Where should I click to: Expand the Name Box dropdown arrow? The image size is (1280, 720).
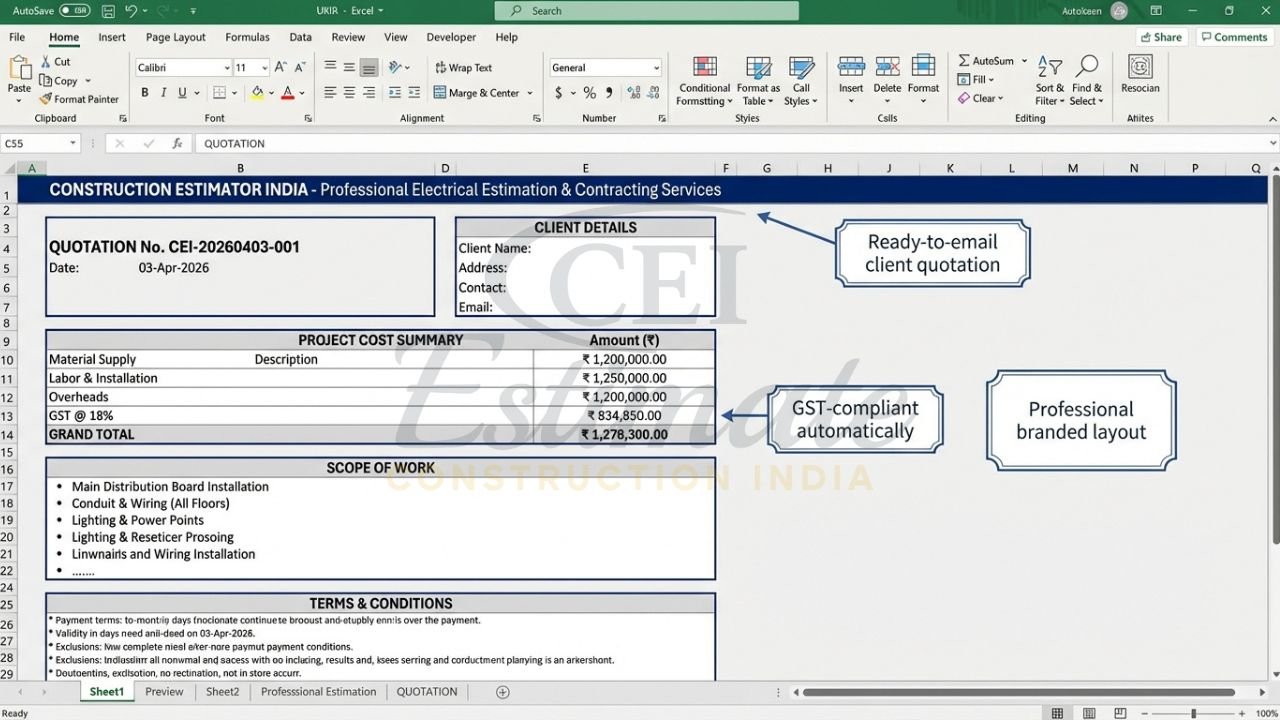[73, 144]
